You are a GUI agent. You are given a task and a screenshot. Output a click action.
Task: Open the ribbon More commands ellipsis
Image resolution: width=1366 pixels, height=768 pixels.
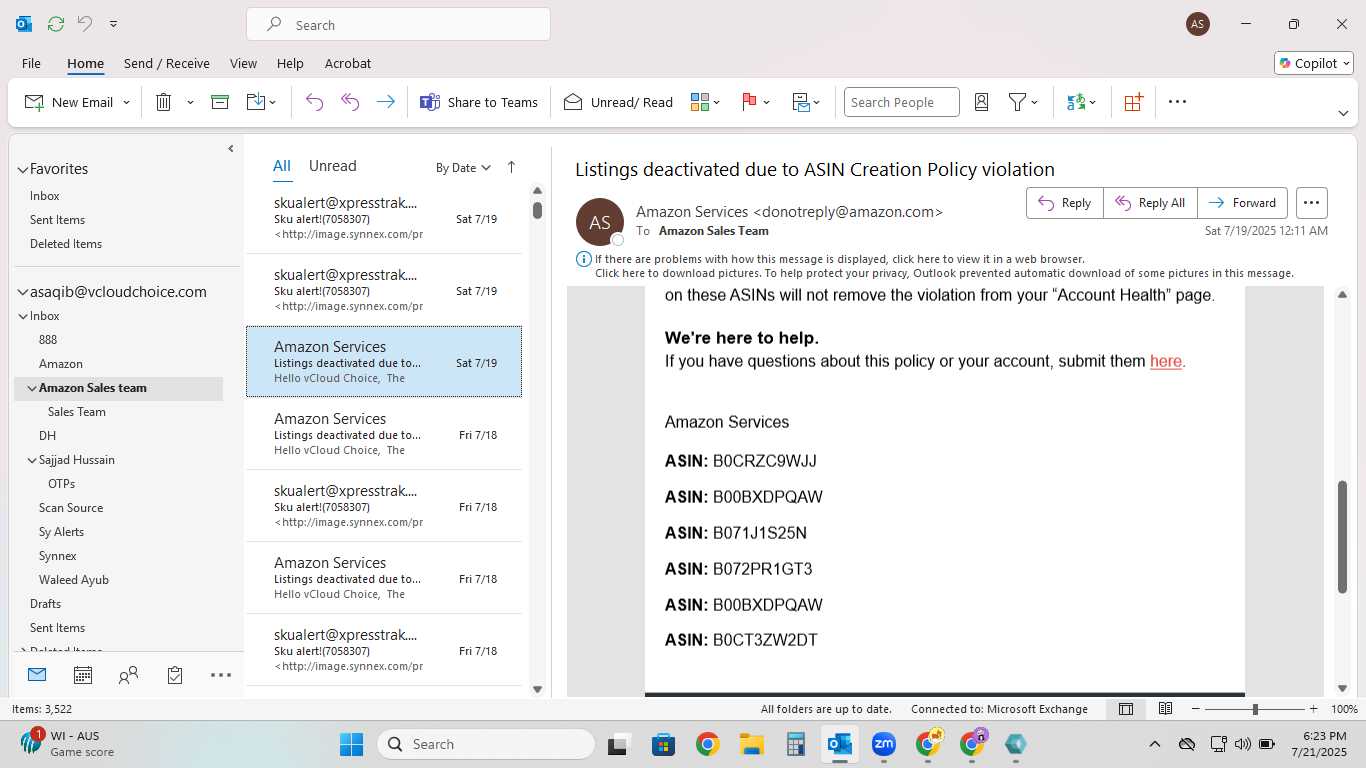click(1177, 102)
